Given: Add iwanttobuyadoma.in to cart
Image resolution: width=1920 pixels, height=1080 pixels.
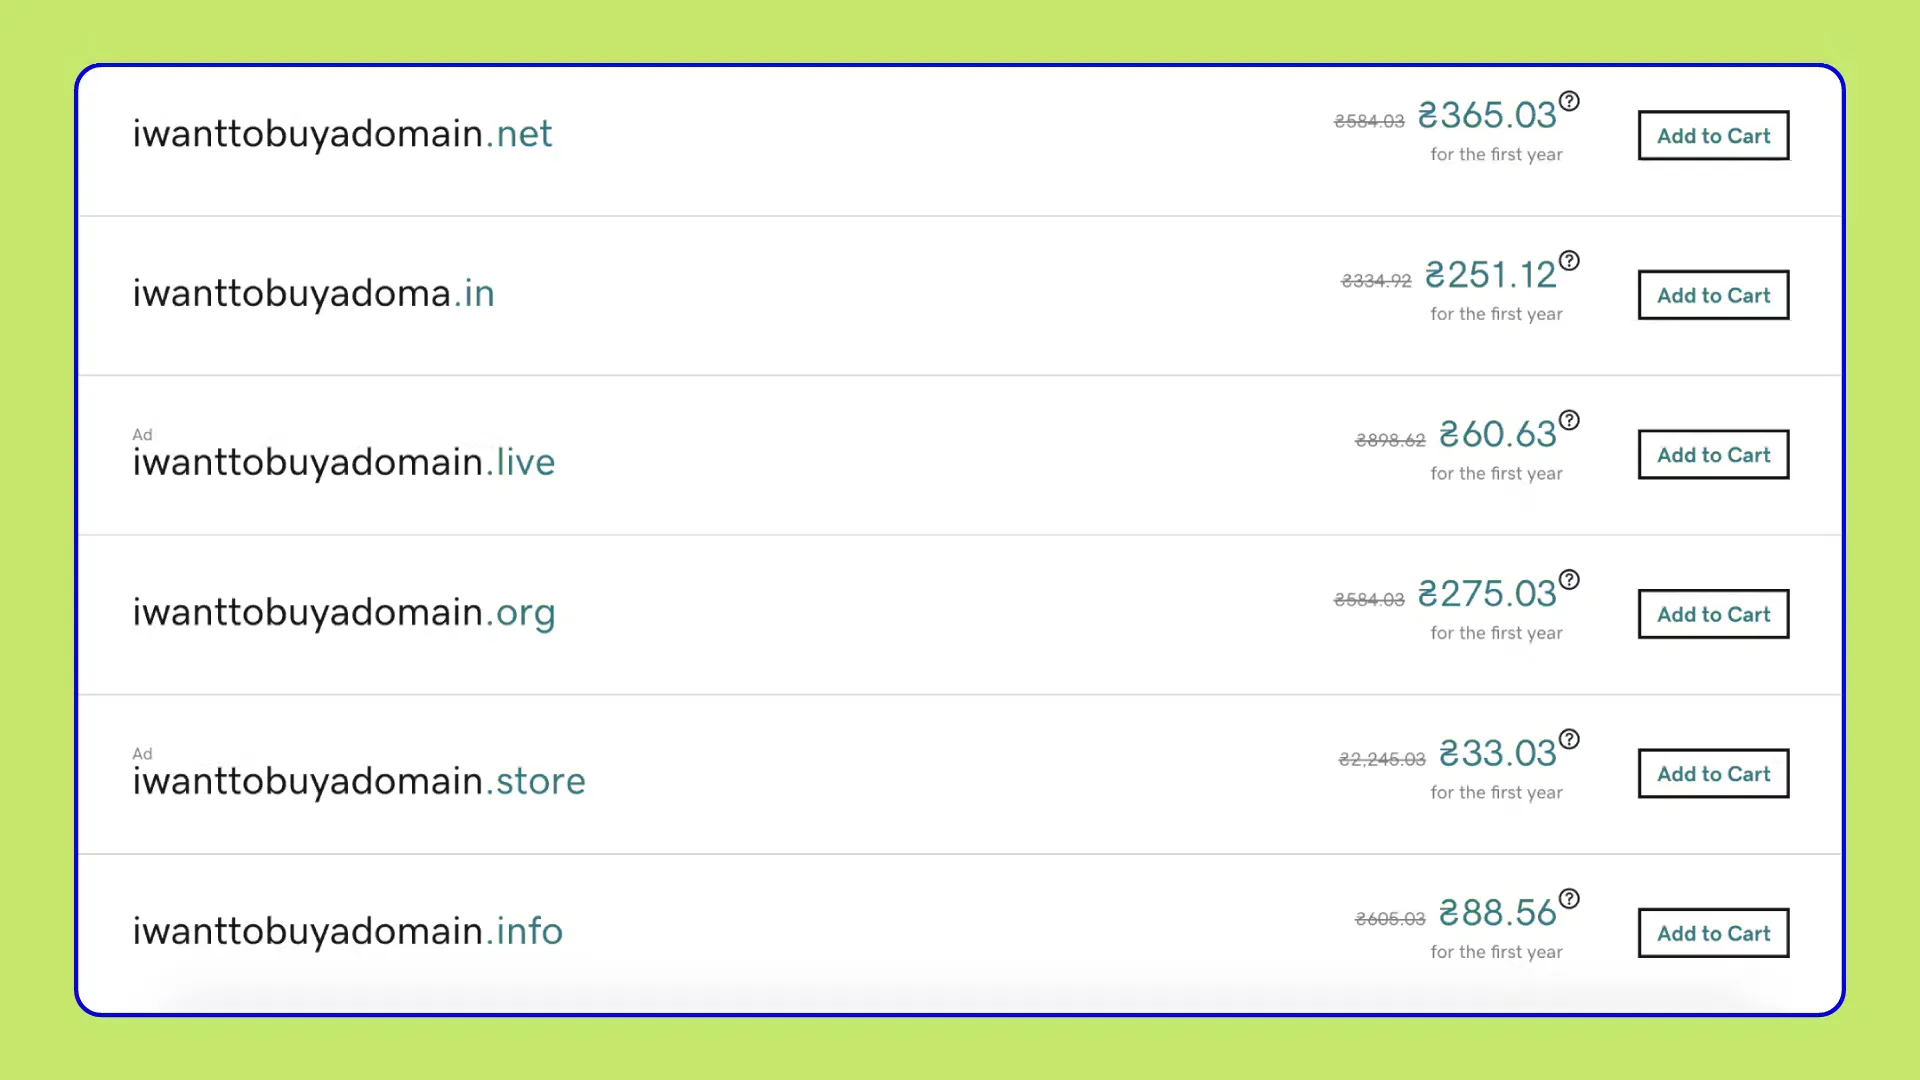Looking at the screenshot, I should [1712, 295].
